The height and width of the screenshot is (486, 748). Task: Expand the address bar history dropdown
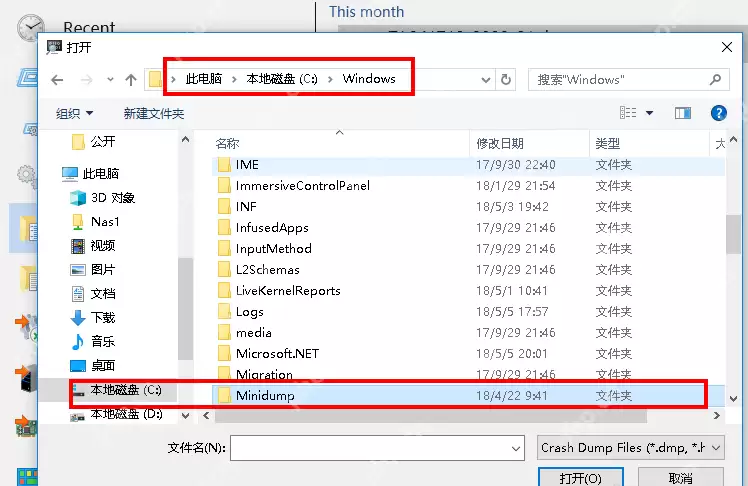click(486, 80)
